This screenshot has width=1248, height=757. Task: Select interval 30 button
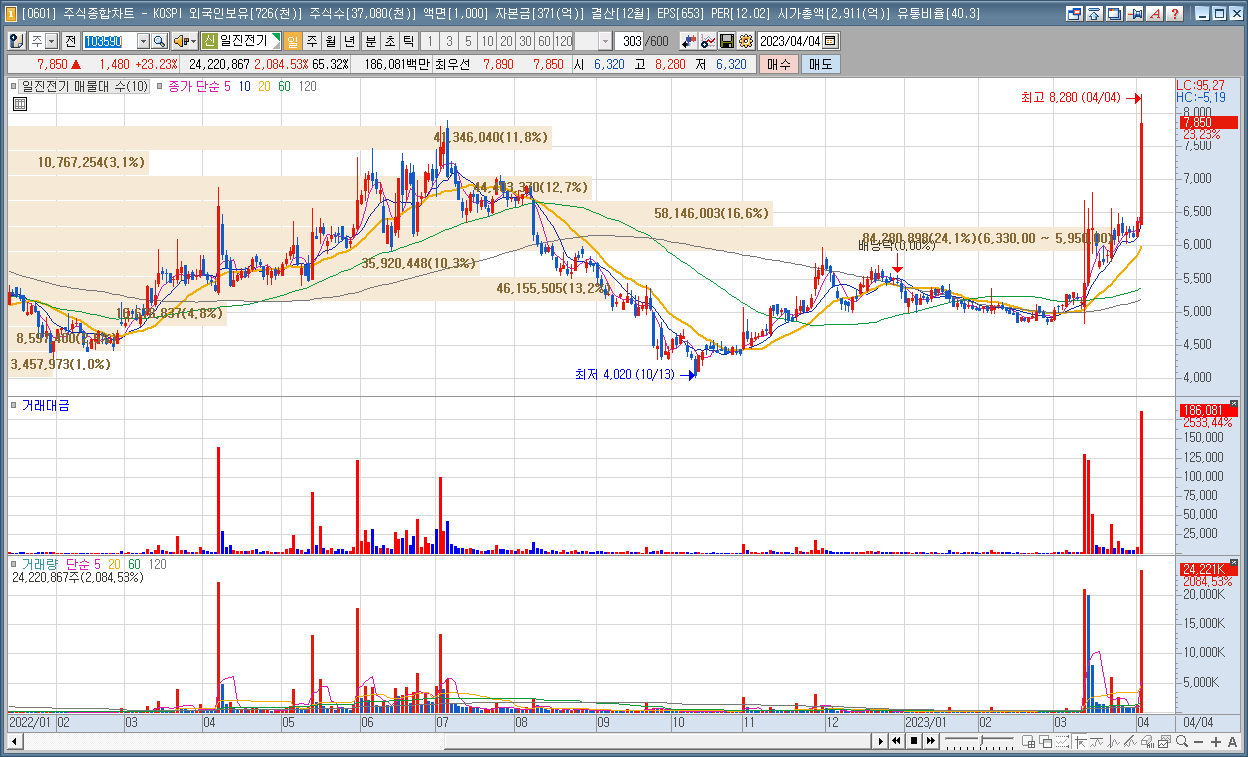(x=525, y=41)
